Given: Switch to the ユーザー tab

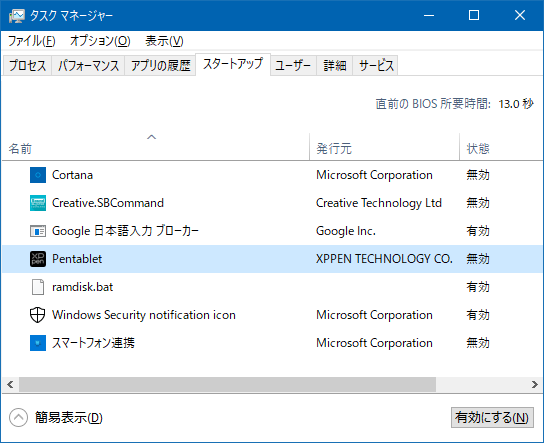Looking at the screenshot, I should (293, 65).
